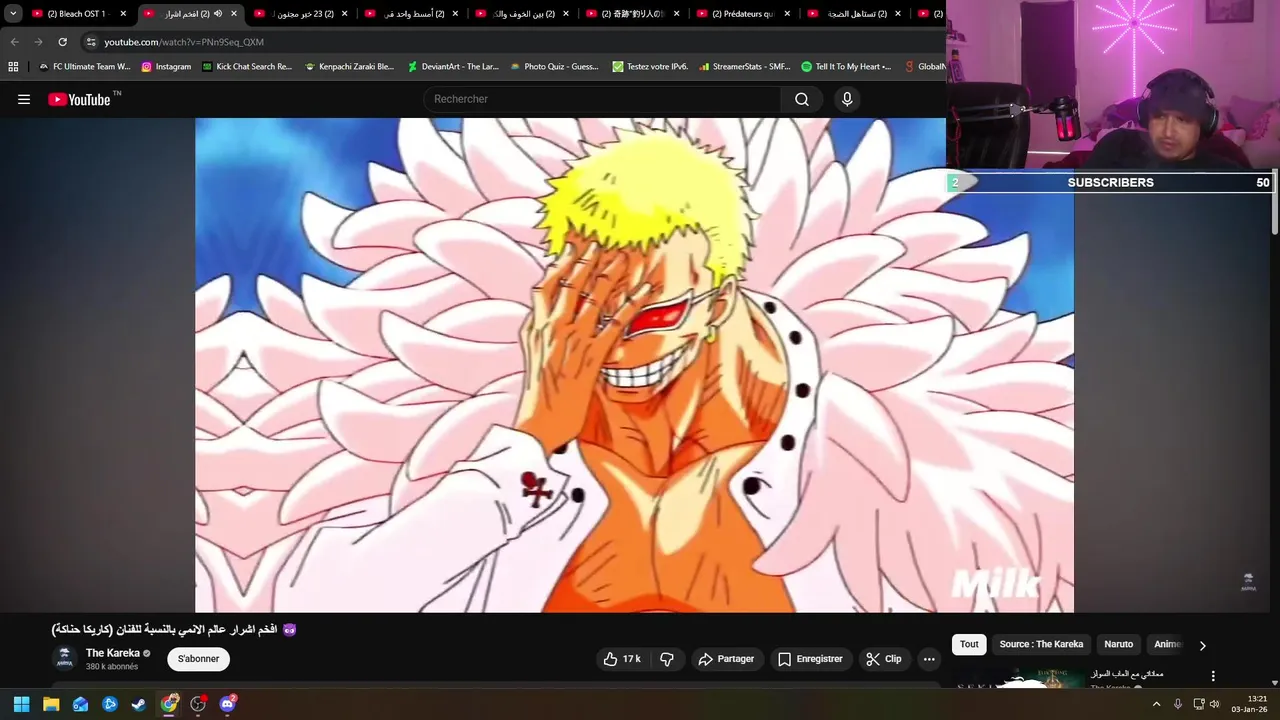Go to the YouTube home logo
Image resolution: width=1280 pixels, height=720 pixels.
click(x=79, y=99)
